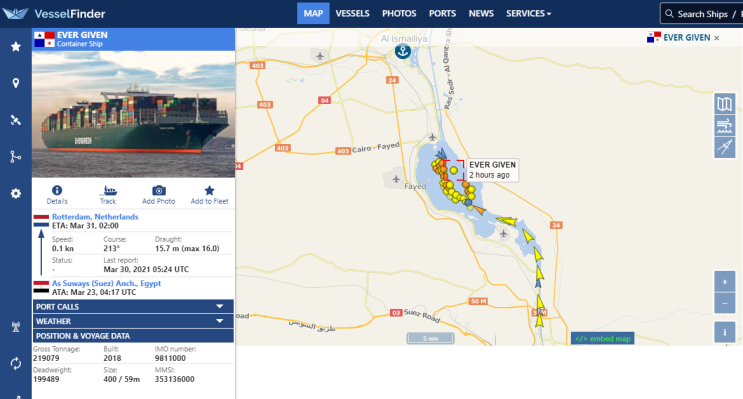Click the map scale bar
Screen dimensions: 743x399
click(x=430, y=338)
